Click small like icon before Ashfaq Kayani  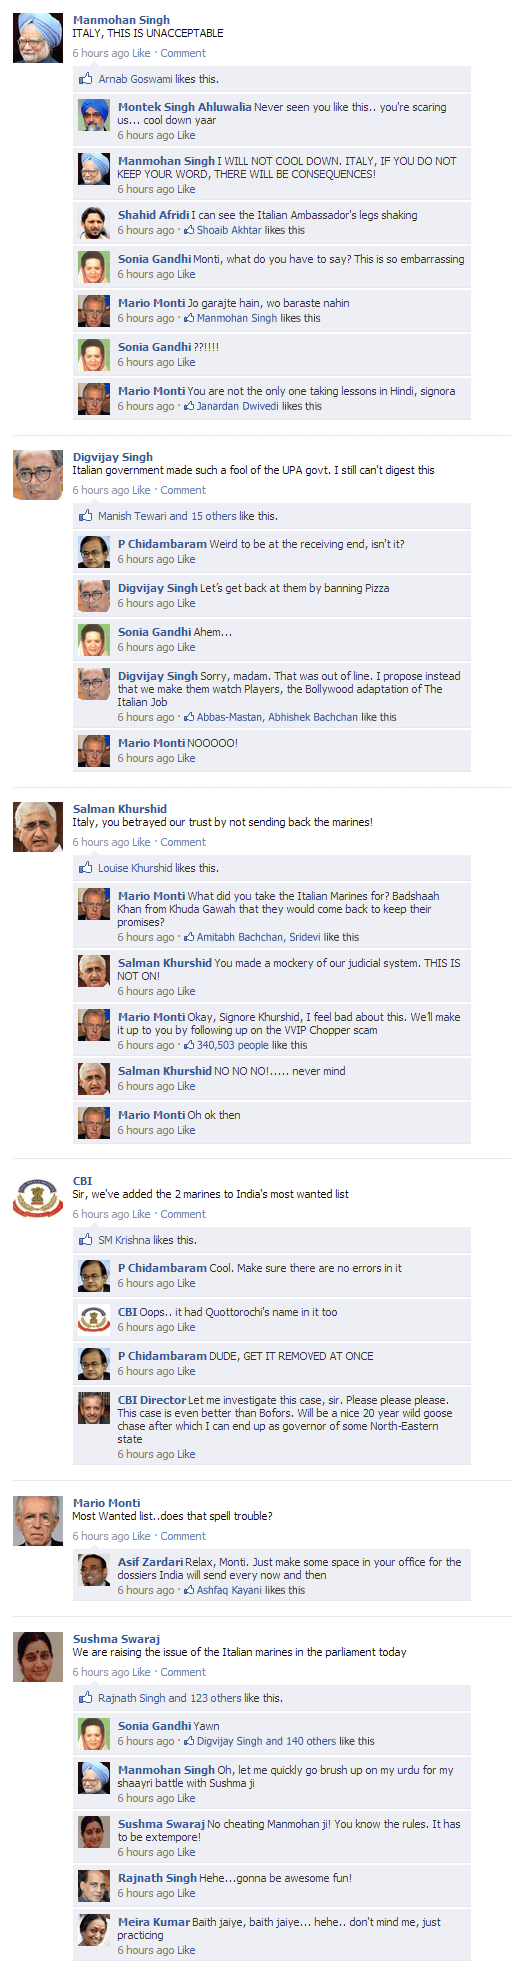(x=189, y=1590)
